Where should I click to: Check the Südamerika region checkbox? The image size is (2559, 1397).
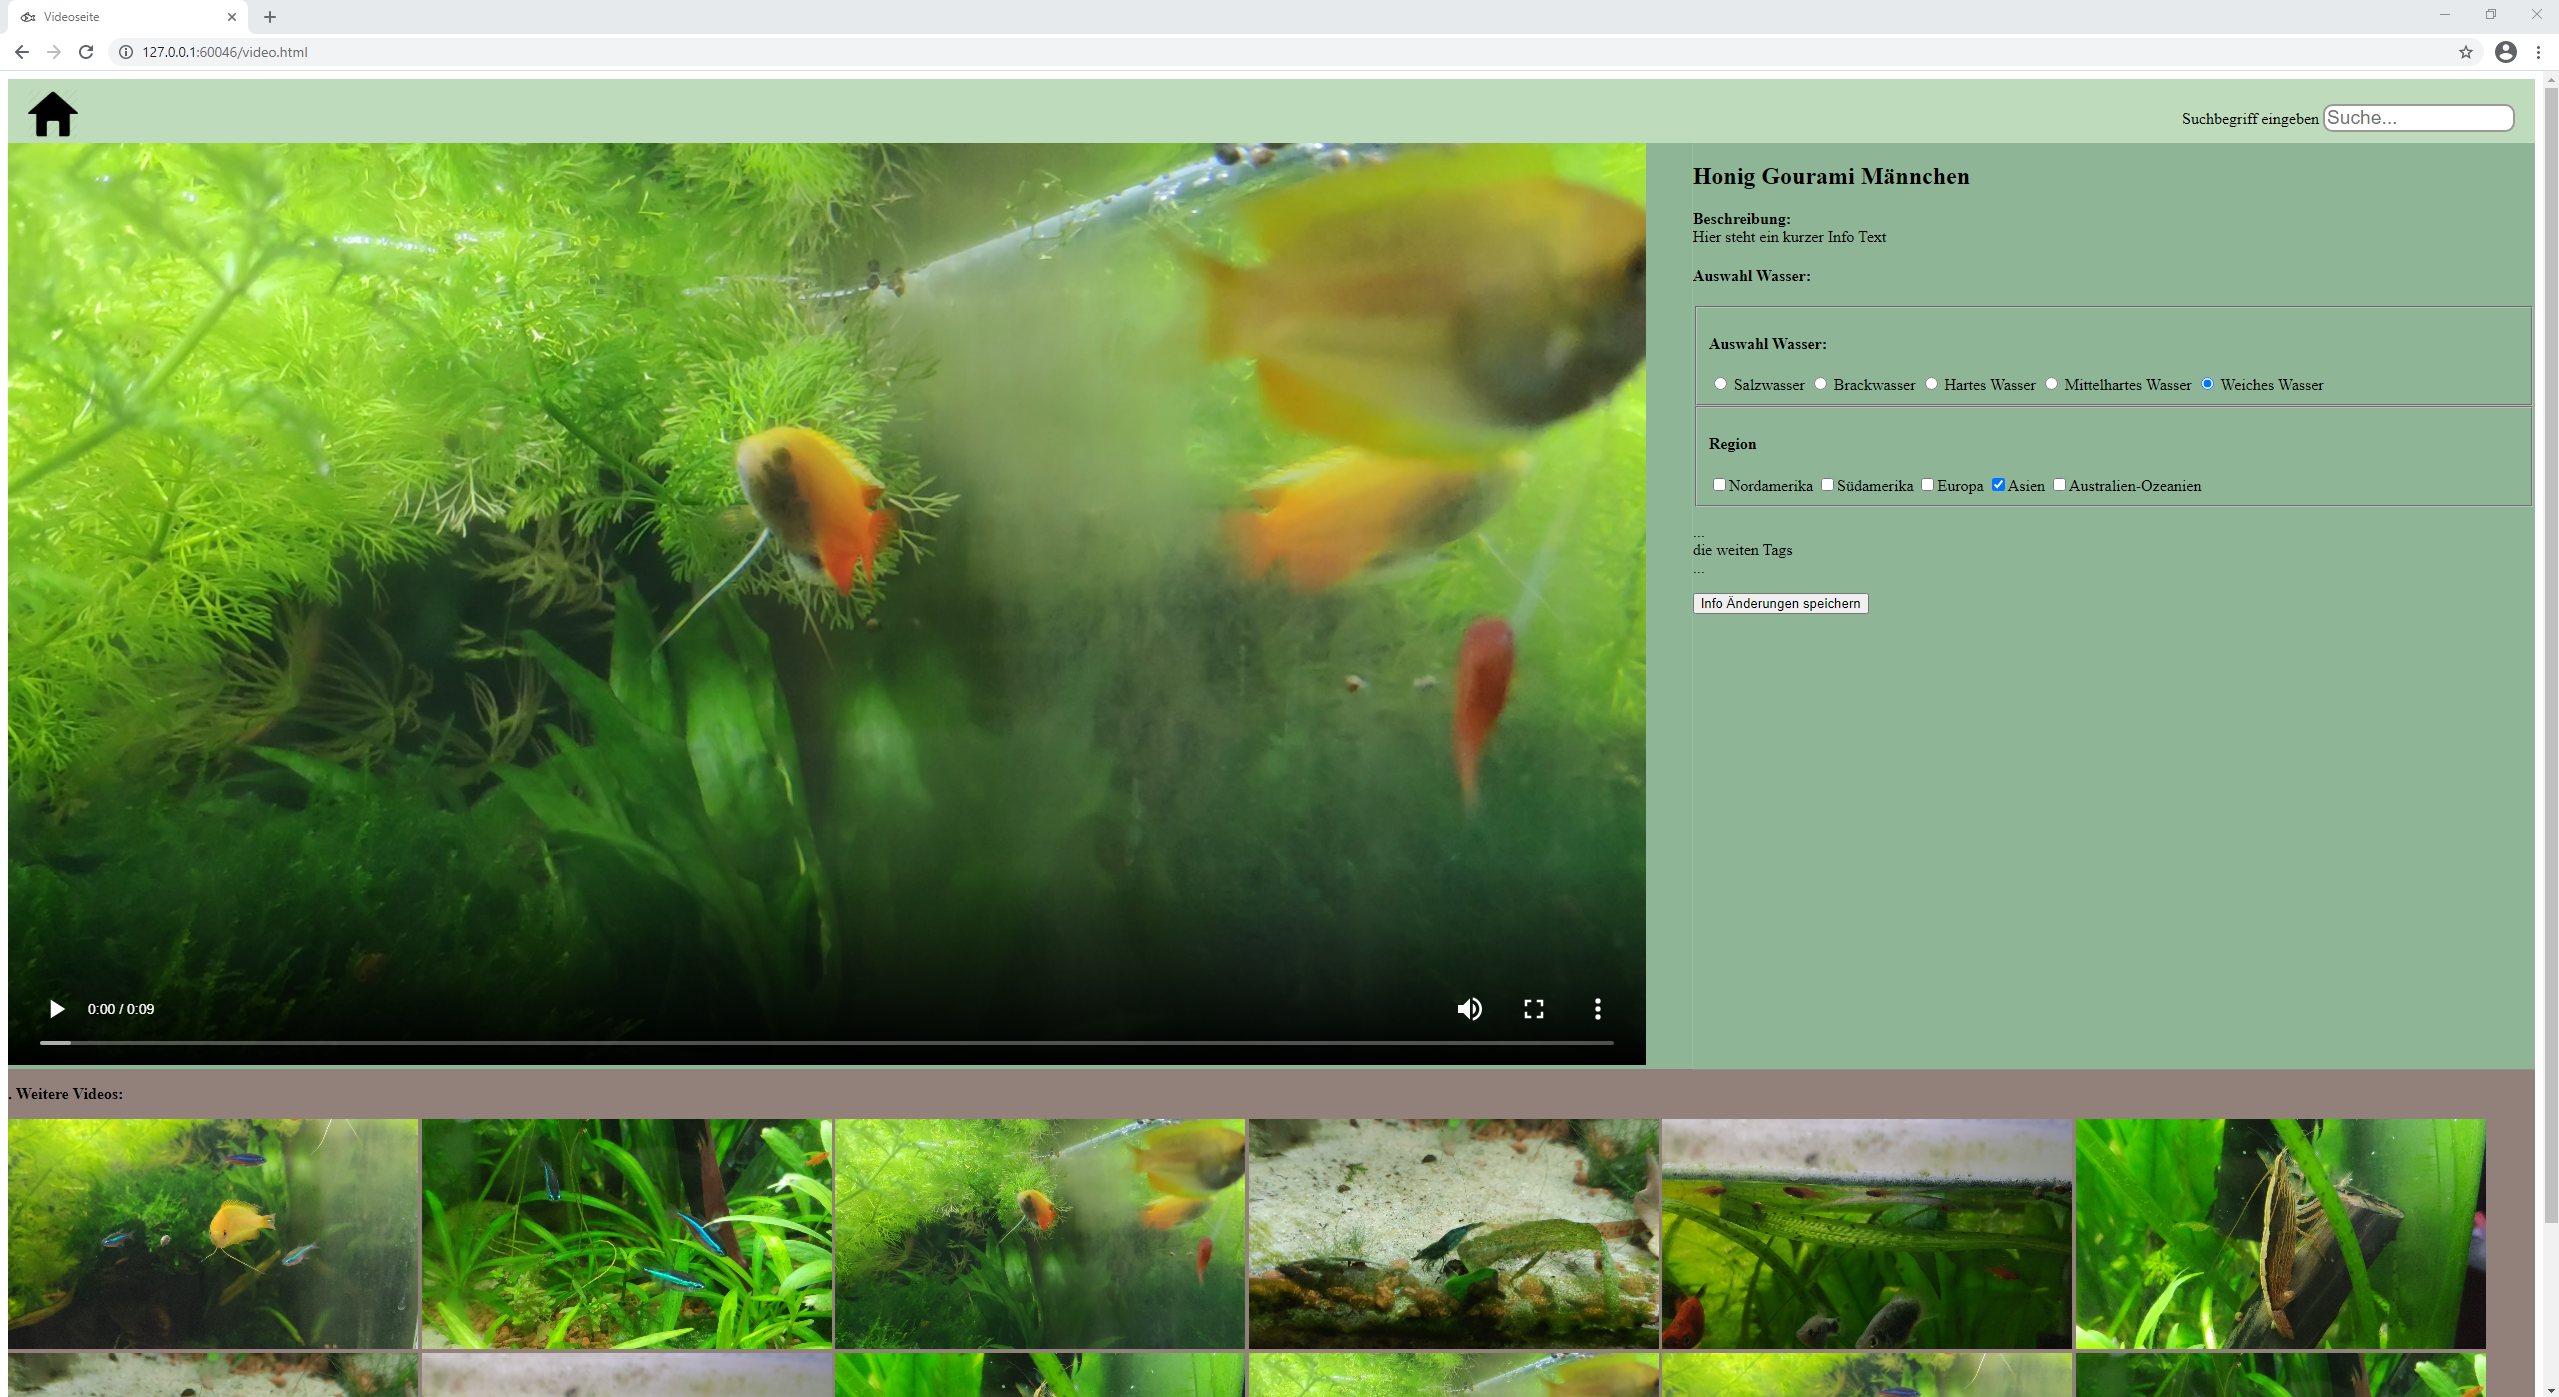(1827, 485)
